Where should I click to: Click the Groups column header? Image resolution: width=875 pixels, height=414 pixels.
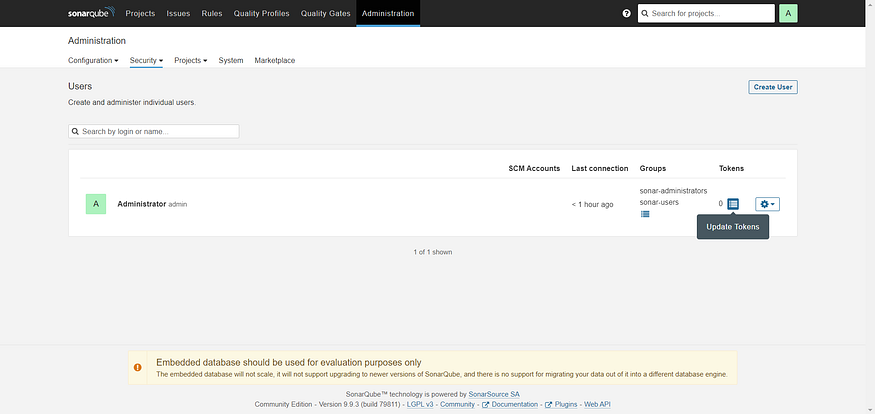click(x=653, y=169)
